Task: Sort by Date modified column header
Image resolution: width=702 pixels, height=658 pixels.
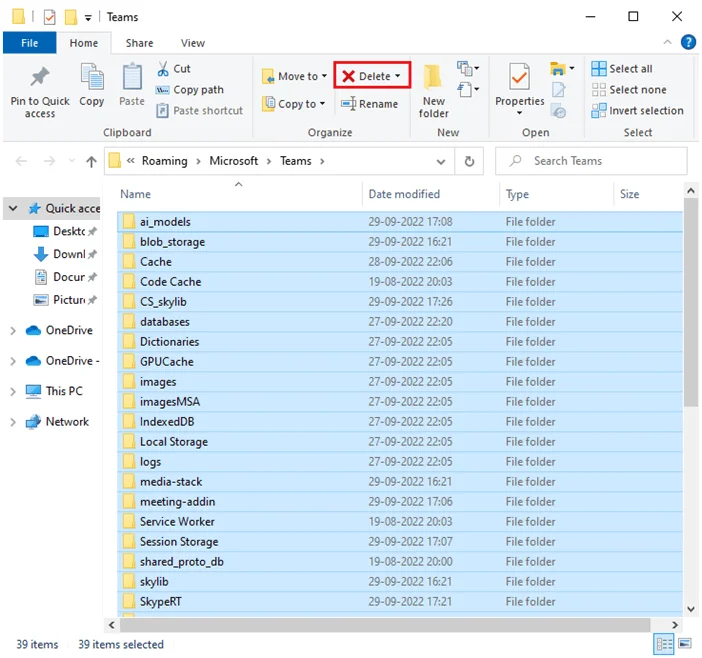Action: click(431, 194)
